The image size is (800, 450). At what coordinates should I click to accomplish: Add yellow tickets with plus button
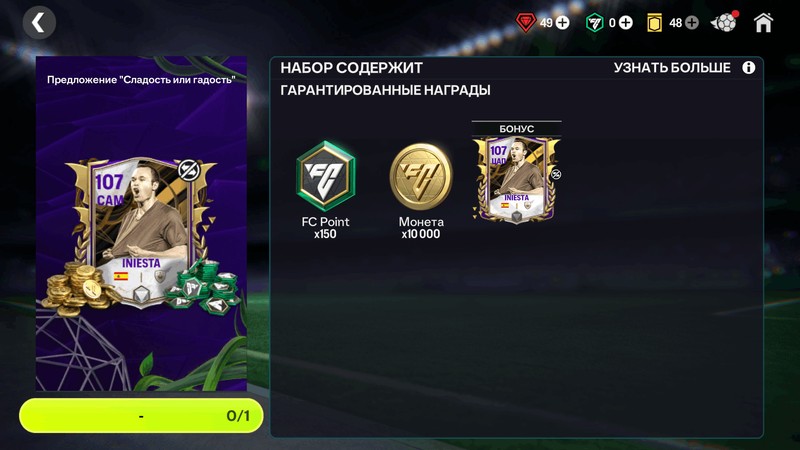pos(692,23)
